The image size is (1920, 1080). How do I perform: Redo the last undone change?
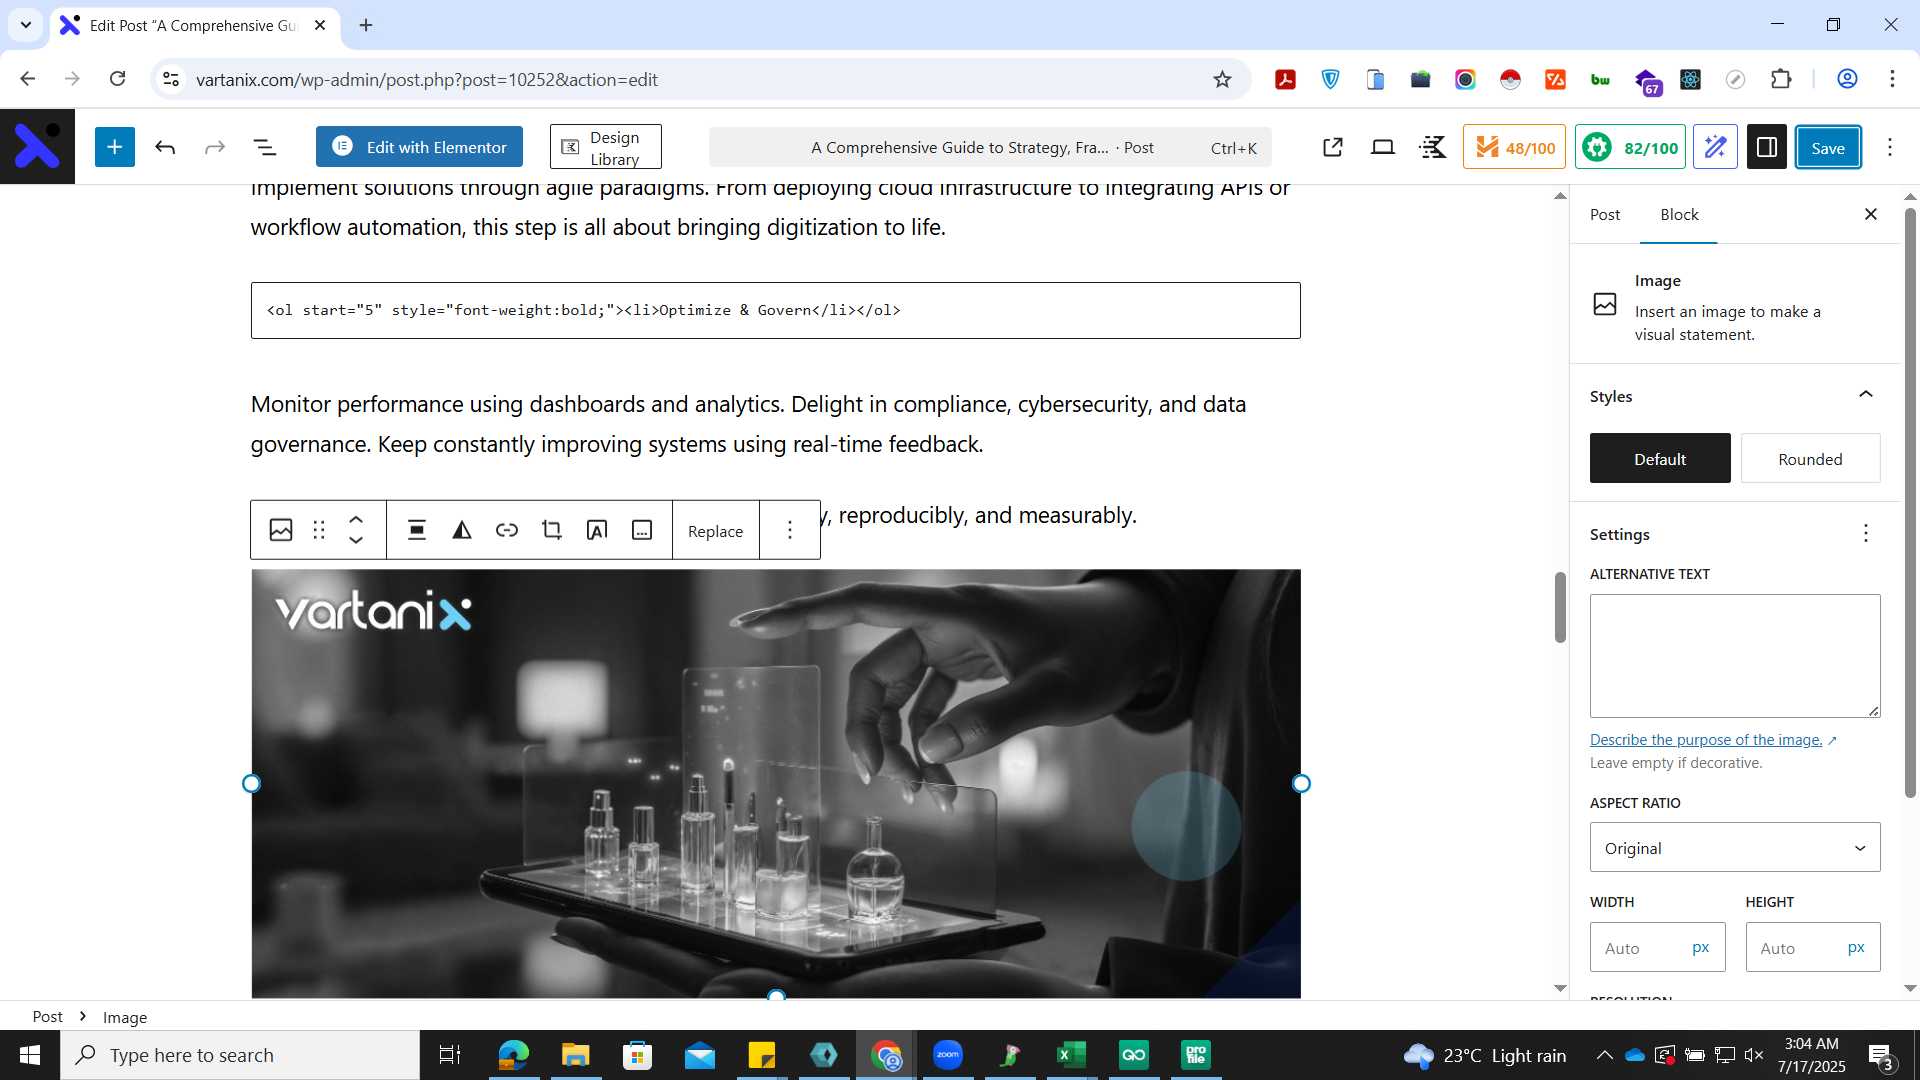215,147
